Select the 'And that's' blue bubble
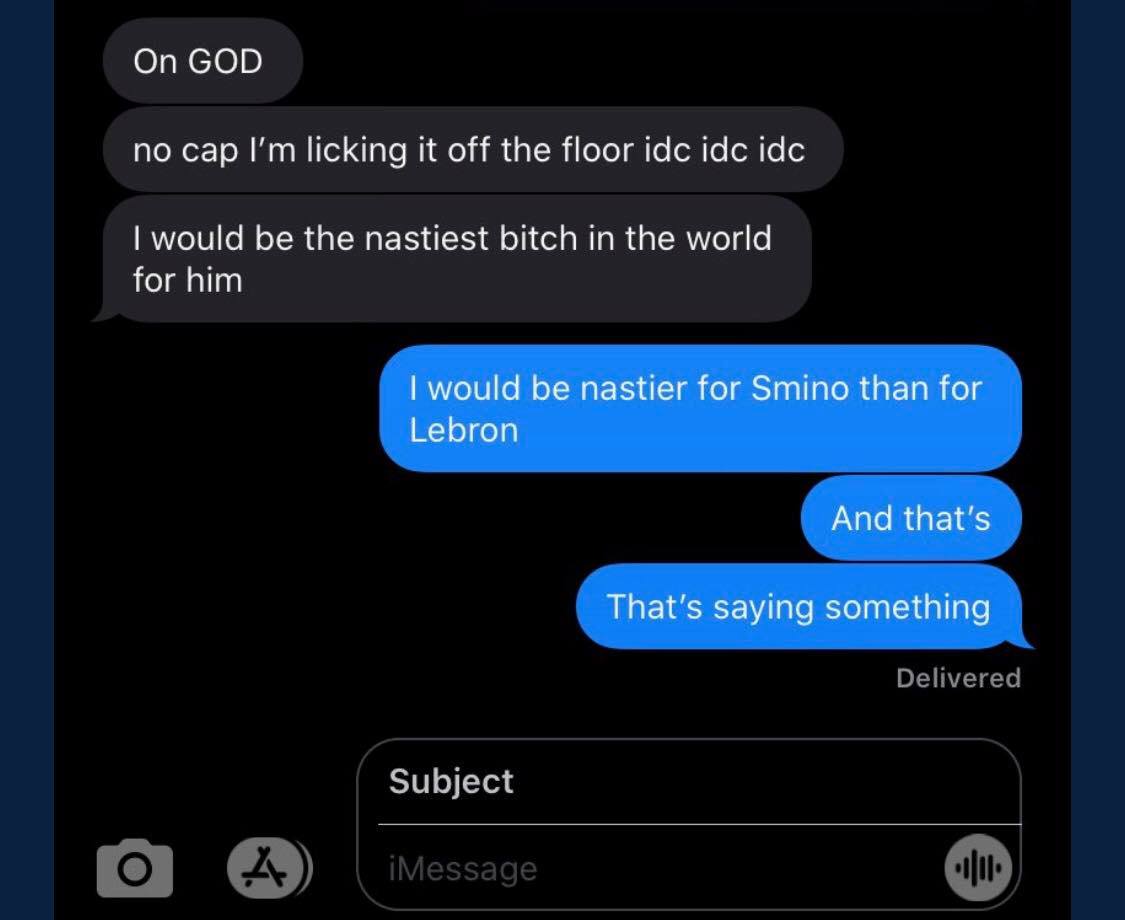This screenshot has height=920, width=1125. point(910,517)
